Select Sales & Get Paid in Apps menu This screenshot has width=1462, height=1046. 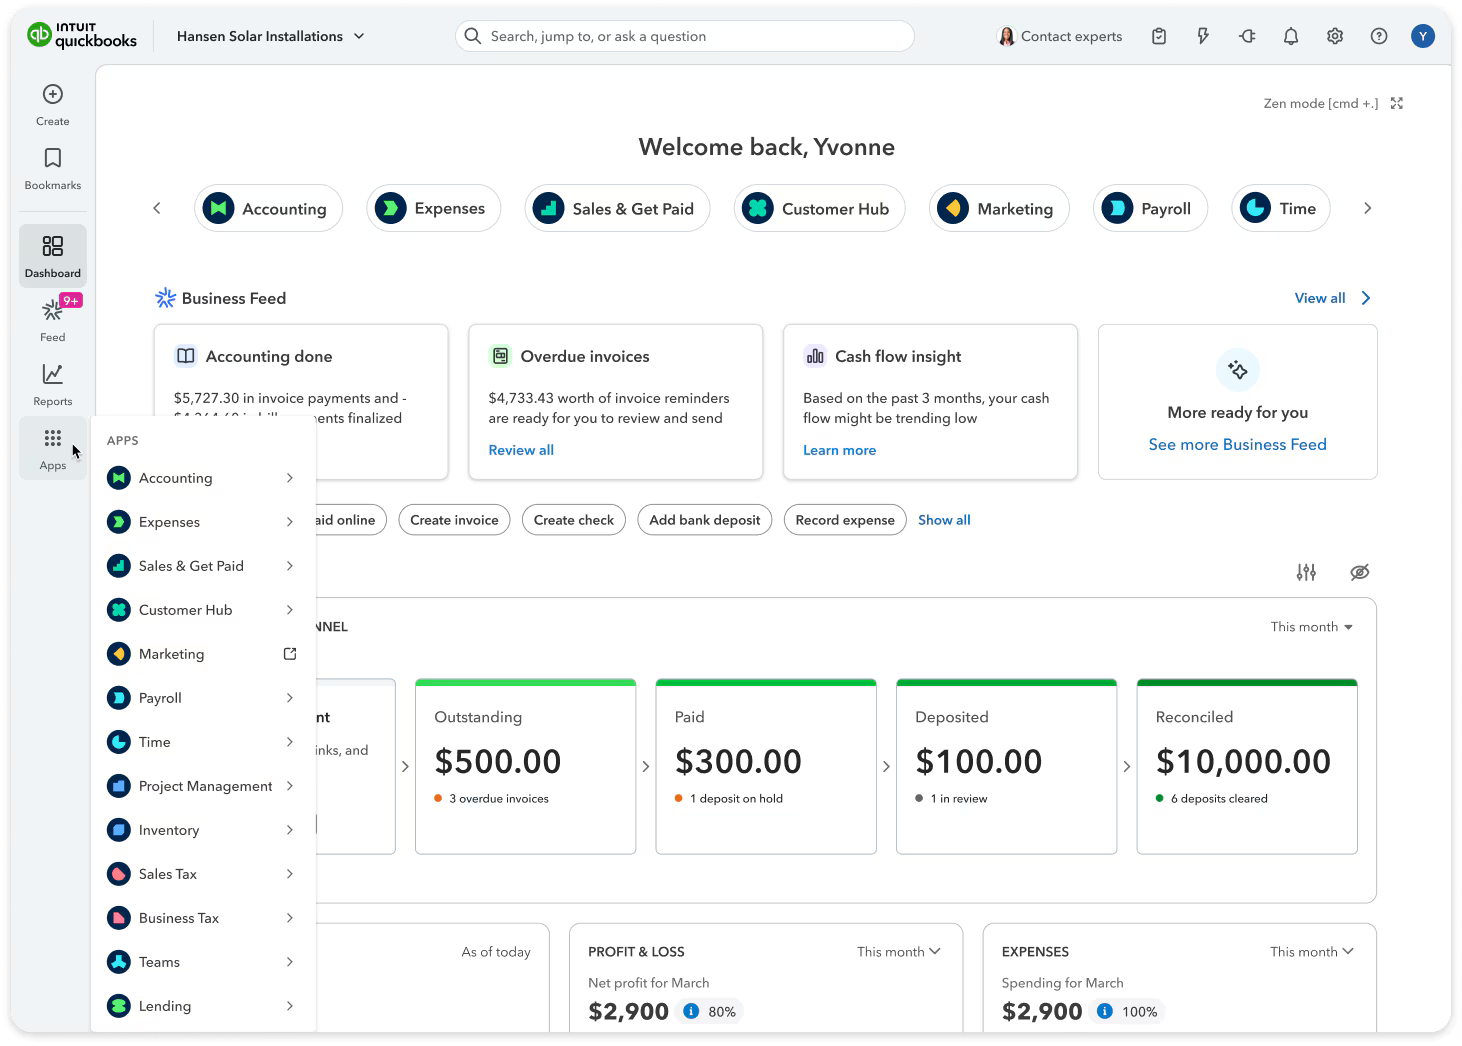coord(203,566)
